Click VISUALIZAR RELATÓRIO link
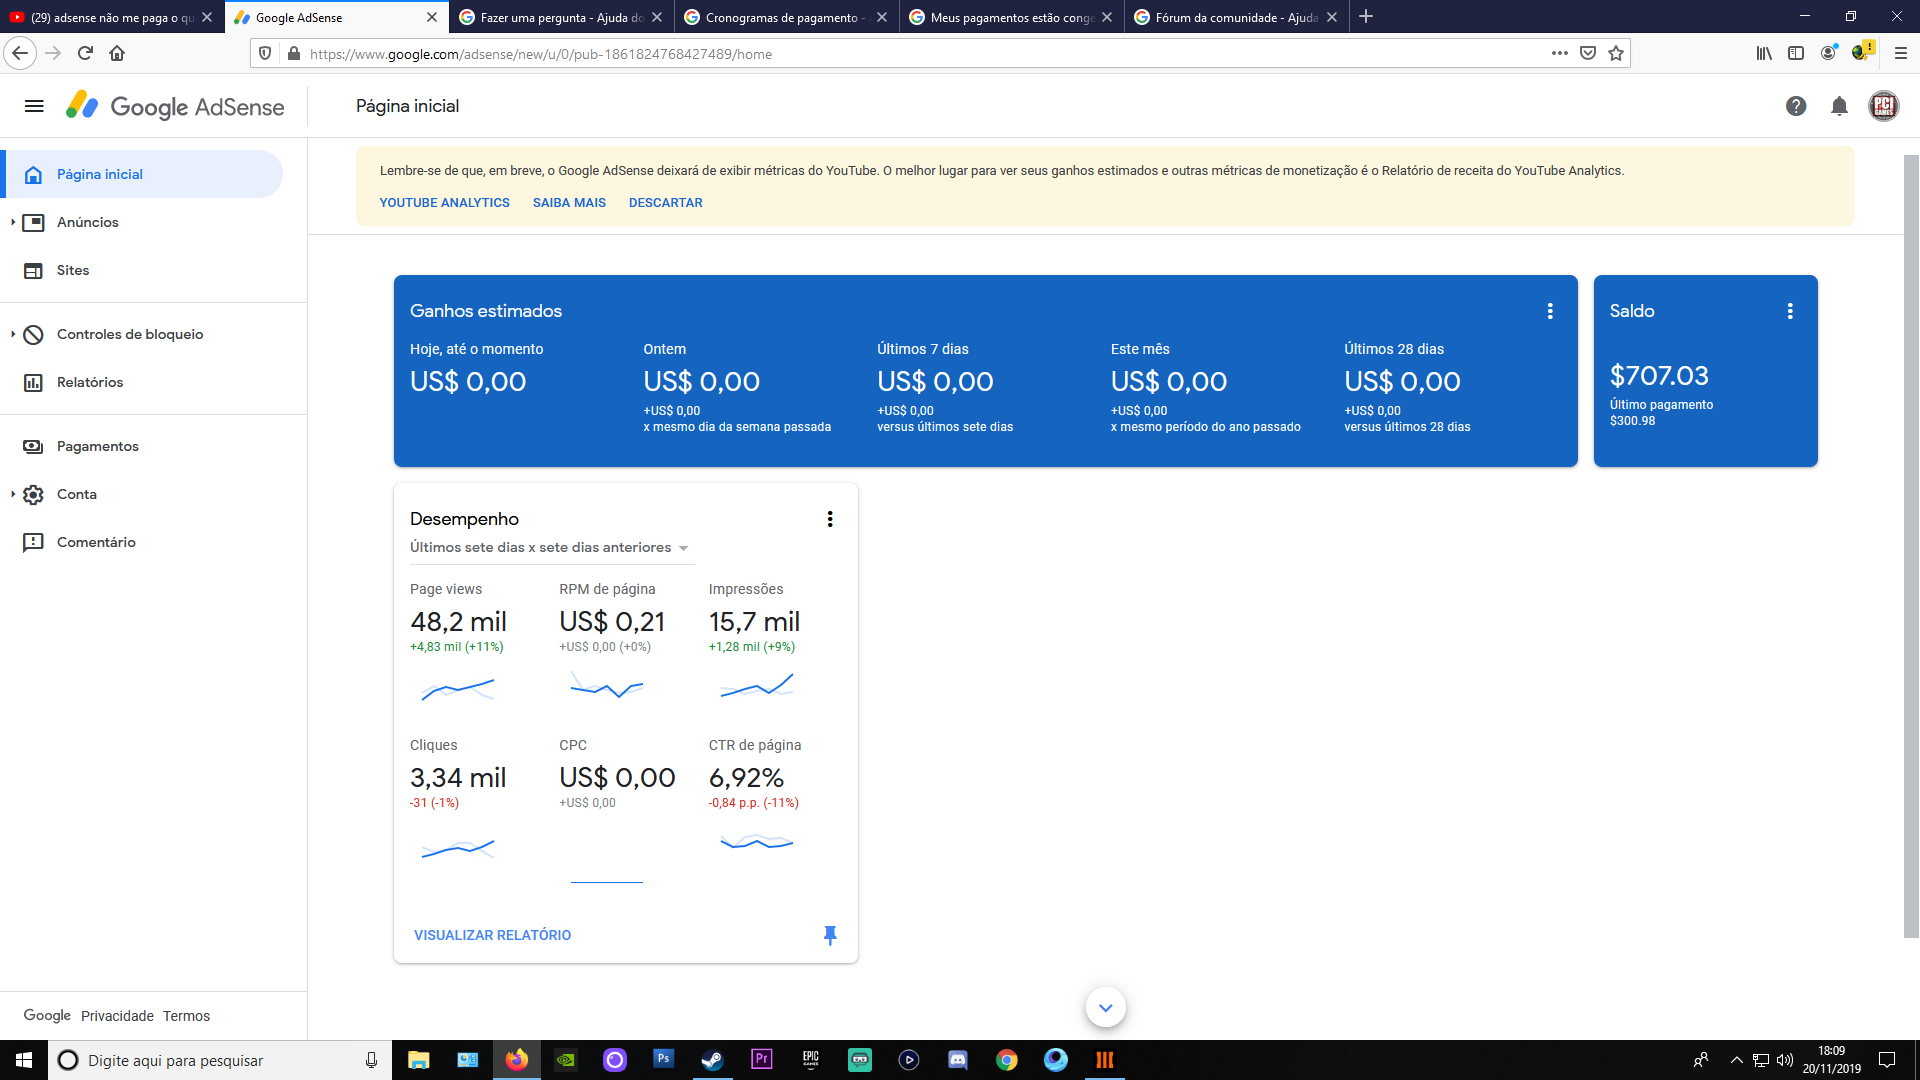The height and width of the screenshot is (1080, 1920). (492, 935)
